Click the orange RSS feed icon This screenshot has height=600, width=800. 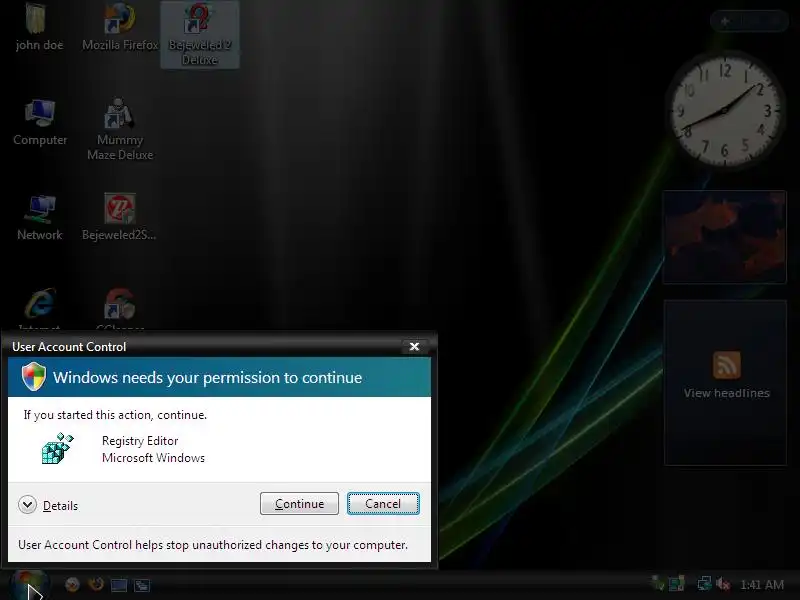[727, 364]
